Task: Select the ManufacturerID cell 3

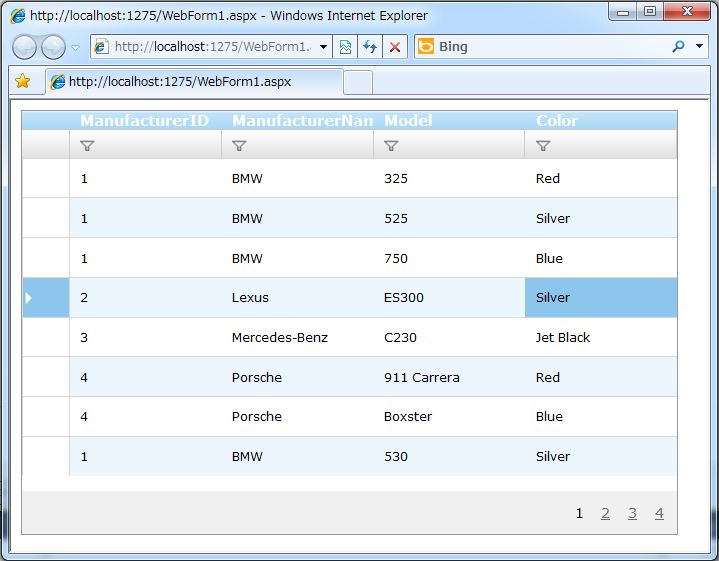Action: tap(145, 338)
